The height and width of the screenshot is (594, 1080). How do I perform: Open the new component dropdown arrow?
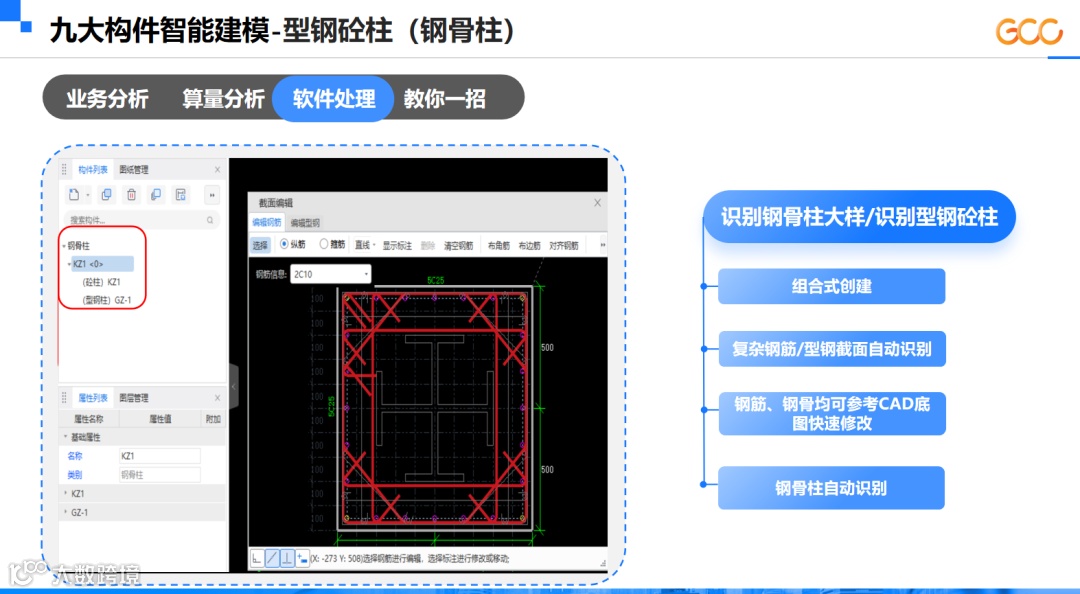point(87,196)
